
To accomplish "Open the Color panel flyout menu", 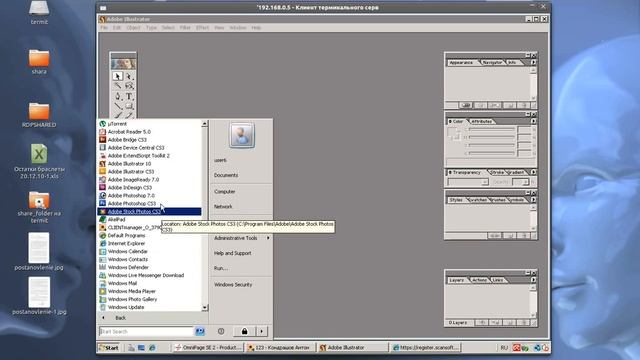I will tap(533, 121).
